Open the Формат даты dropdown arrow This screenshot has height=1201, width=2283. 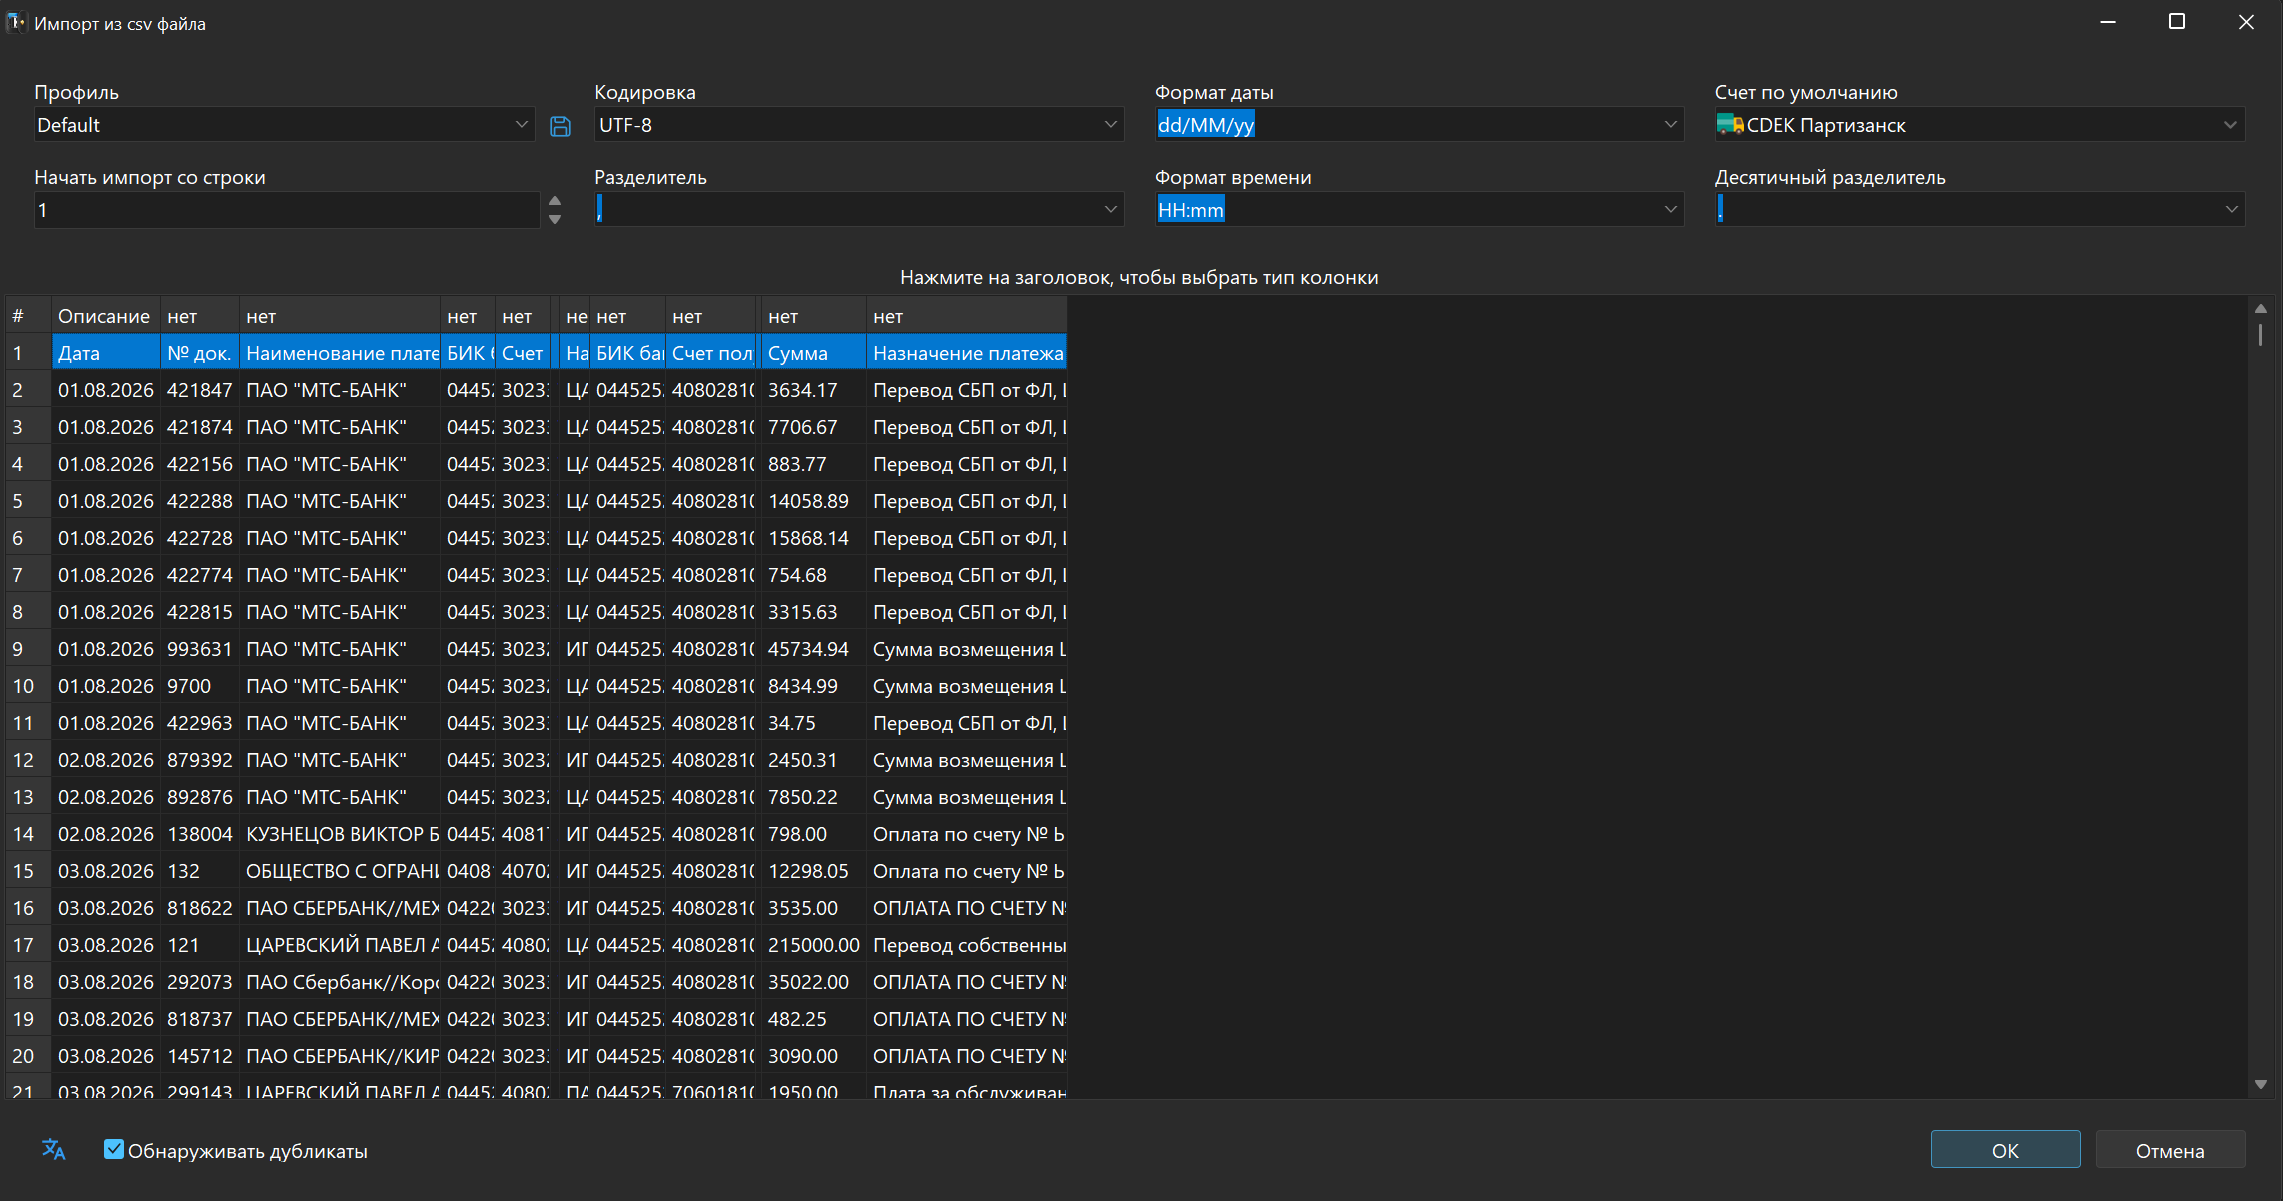click(x=1670, y=125)
